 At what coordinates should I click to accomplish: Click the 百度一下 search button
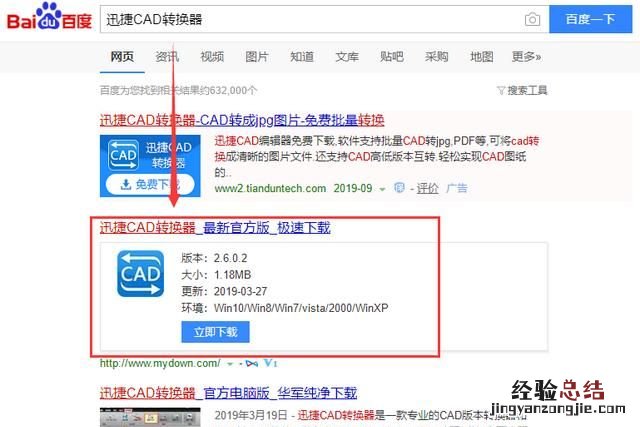tap(590, 19)
